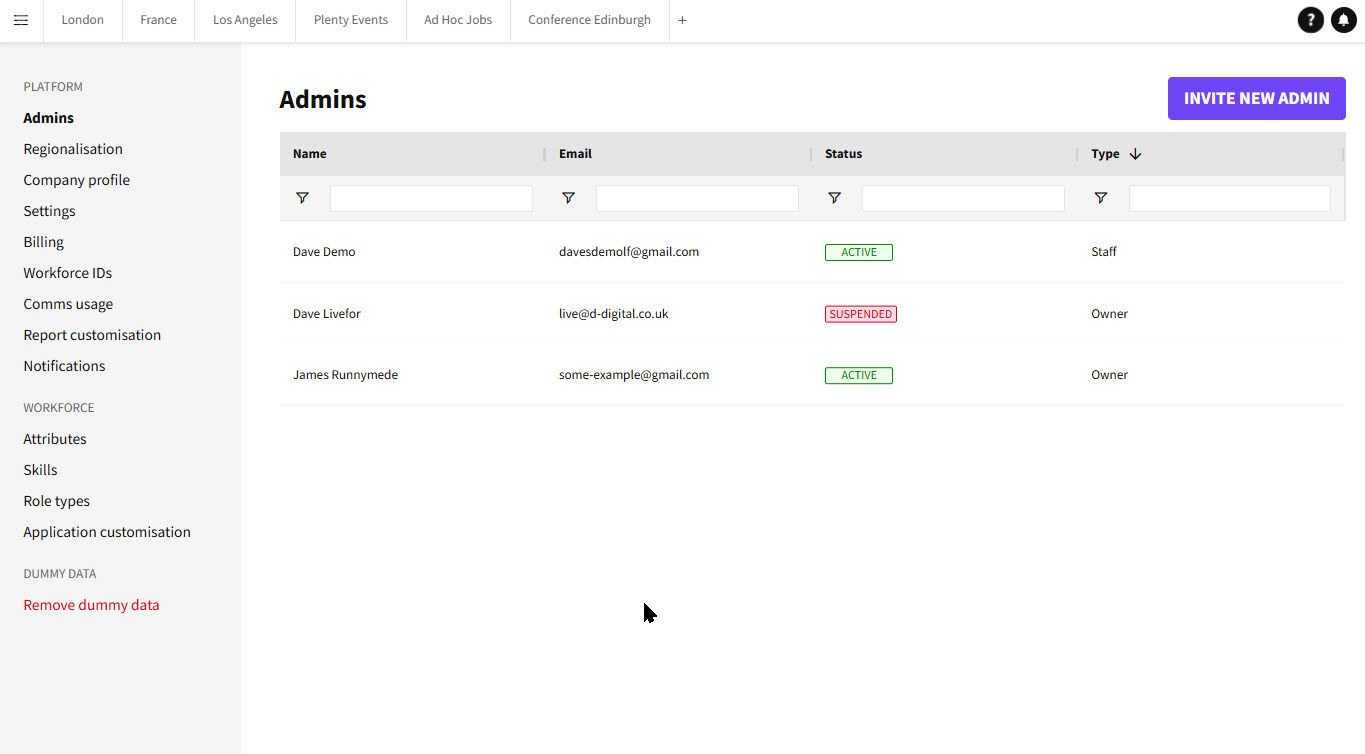The image size is (1365, 754).
Task: Go to Company profile
Action: 77,180
